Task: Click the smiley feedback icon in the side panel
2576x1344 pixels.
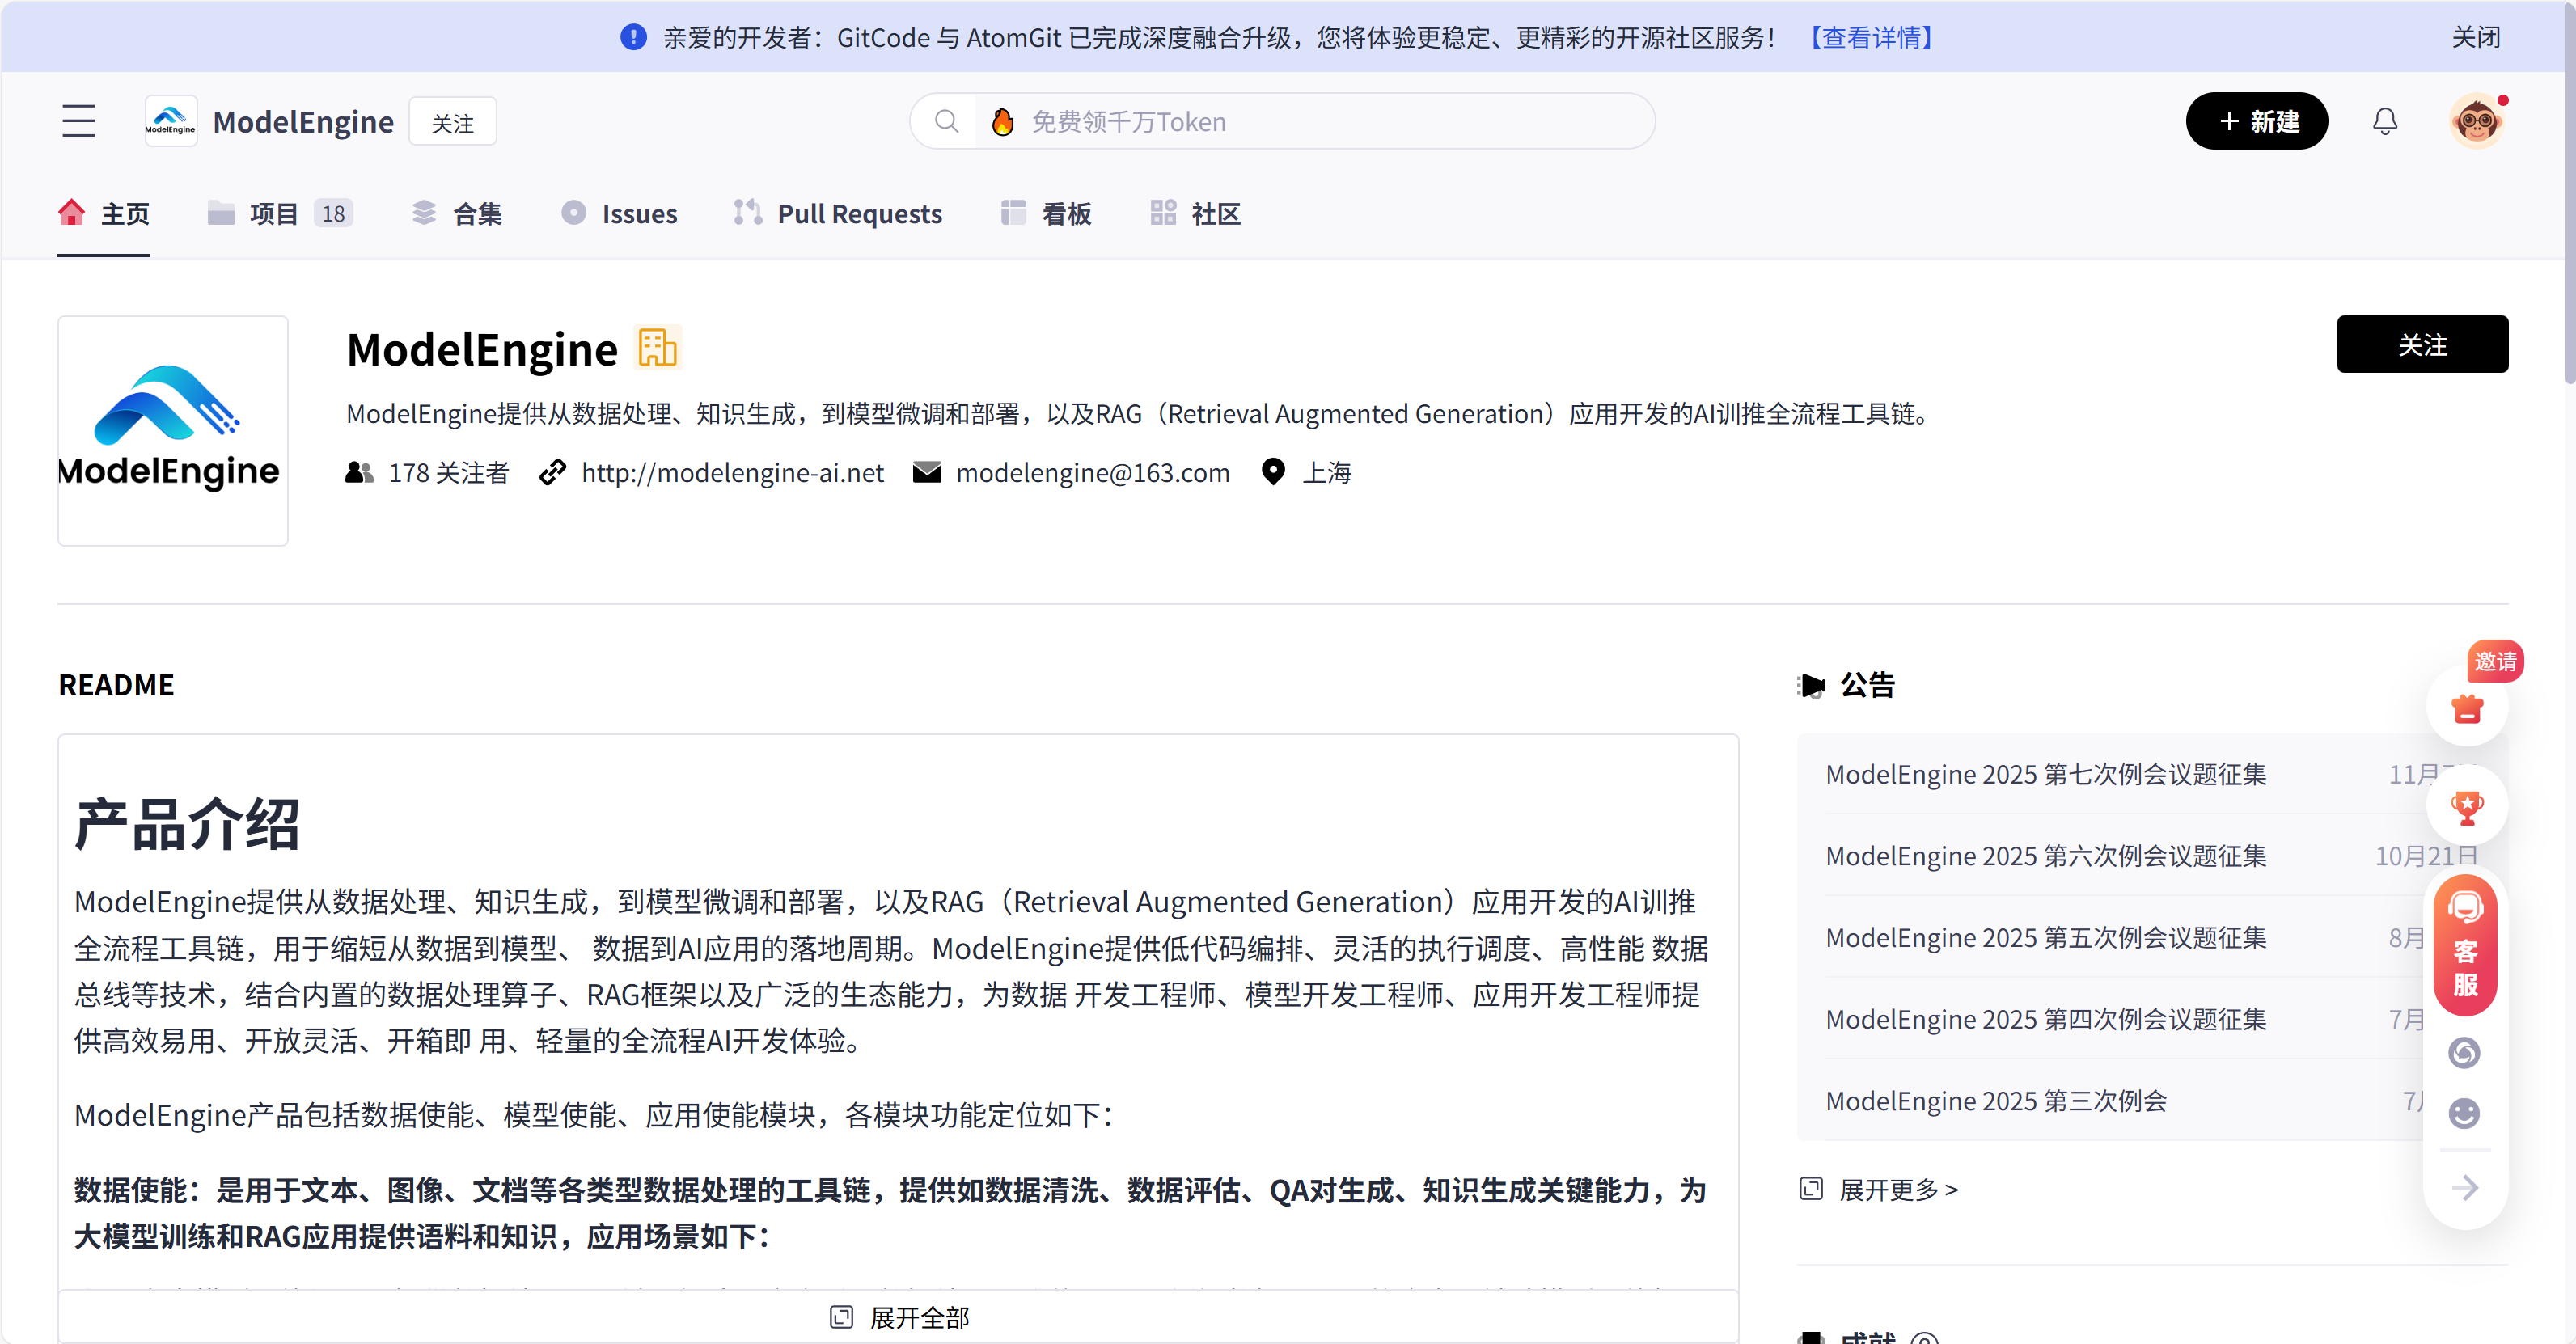Action: (2464, 1113)
